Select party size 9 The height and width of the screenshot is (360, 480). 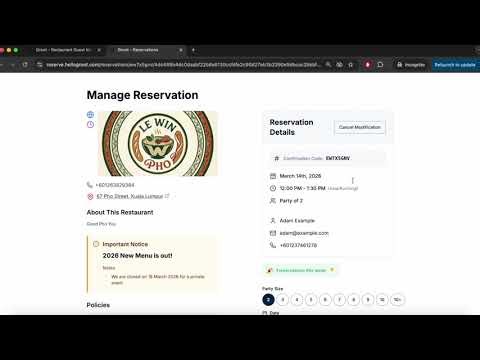(x=368, y=300)
